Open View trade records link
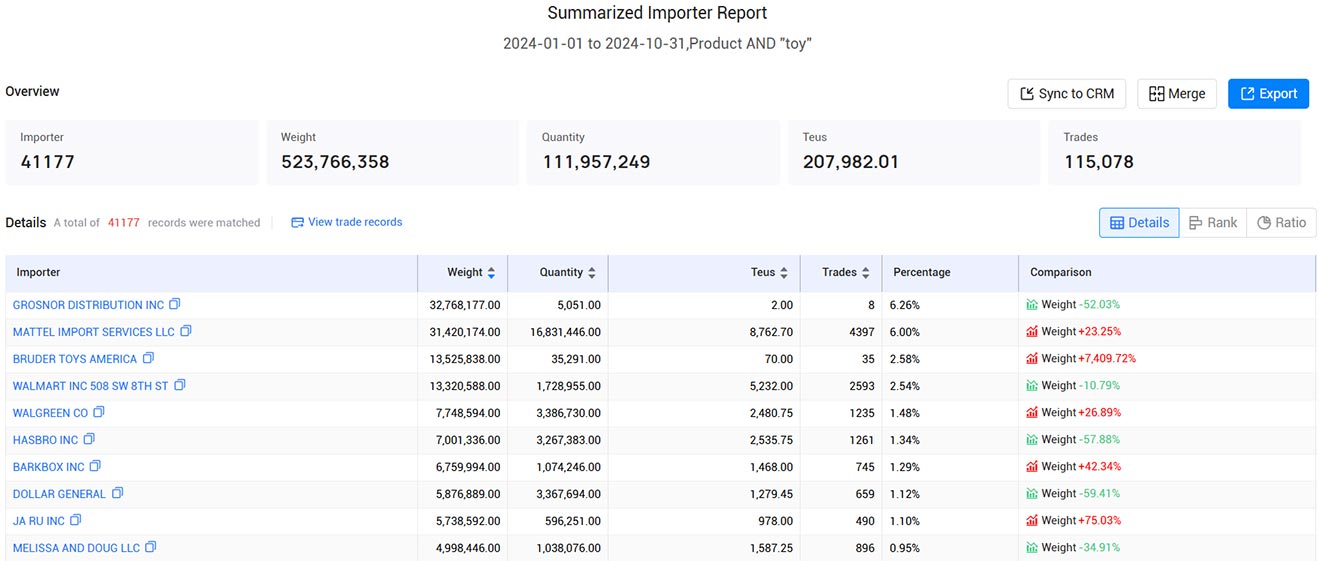1319x561 pixels. [x=347, y=222]
